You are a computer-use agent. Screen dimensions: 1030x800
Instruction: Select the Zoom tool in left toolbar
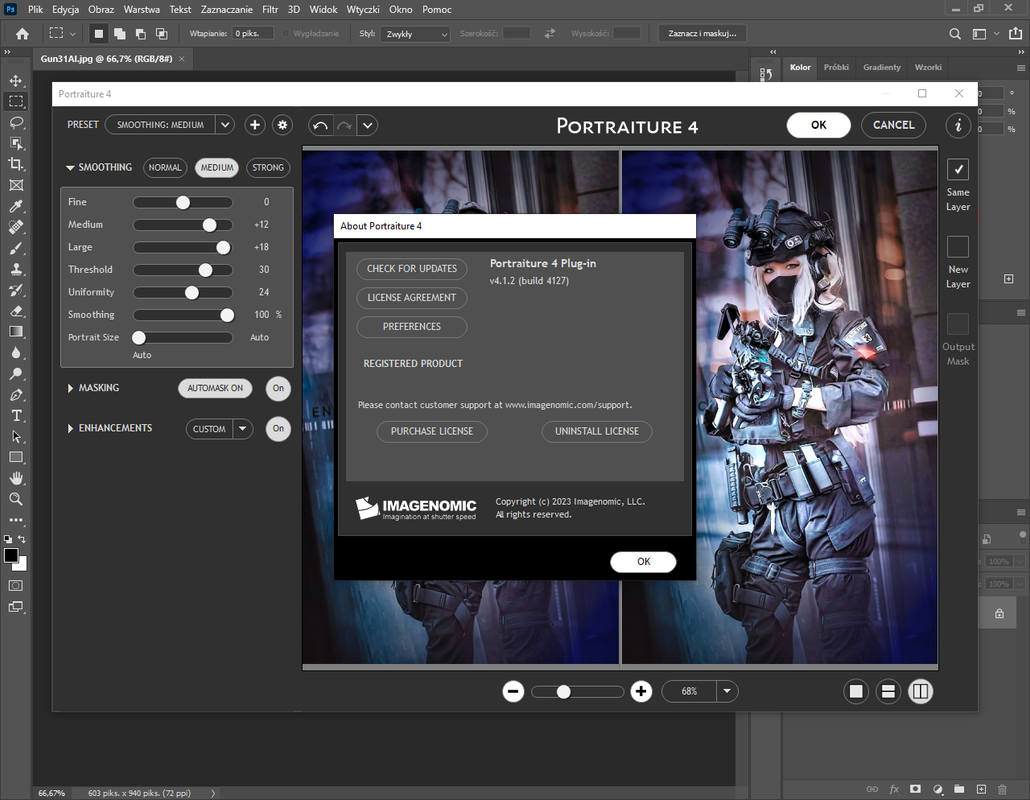[x=16, y=499]
